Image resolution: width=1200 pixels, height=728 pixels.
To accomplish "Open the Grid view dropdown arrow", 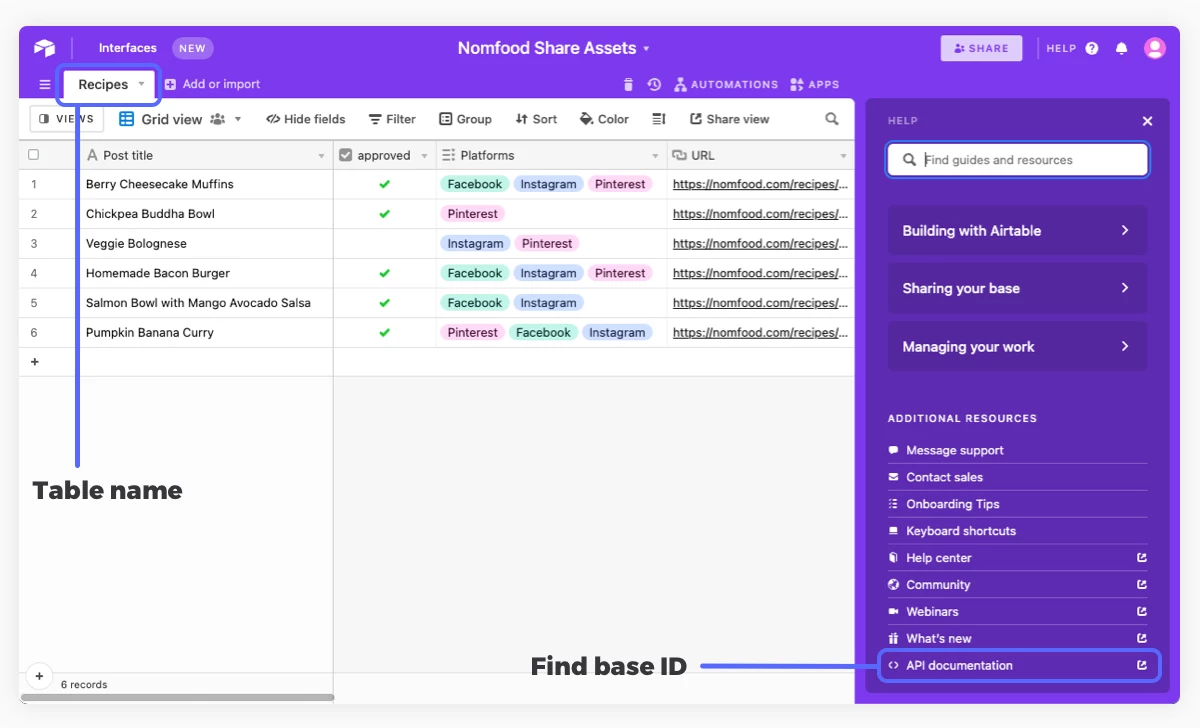I will point(238,119).
